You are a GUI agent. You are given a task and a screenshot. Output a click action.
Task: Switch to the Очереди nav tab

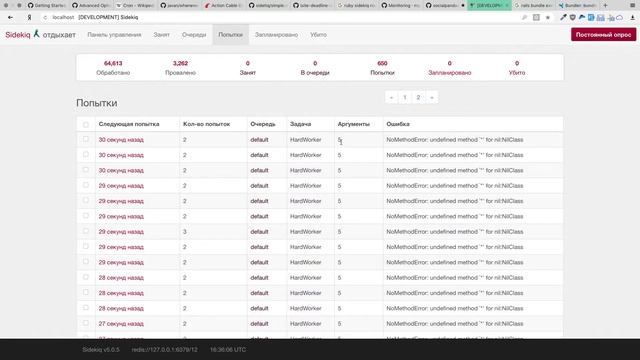(x=194, y=35)
